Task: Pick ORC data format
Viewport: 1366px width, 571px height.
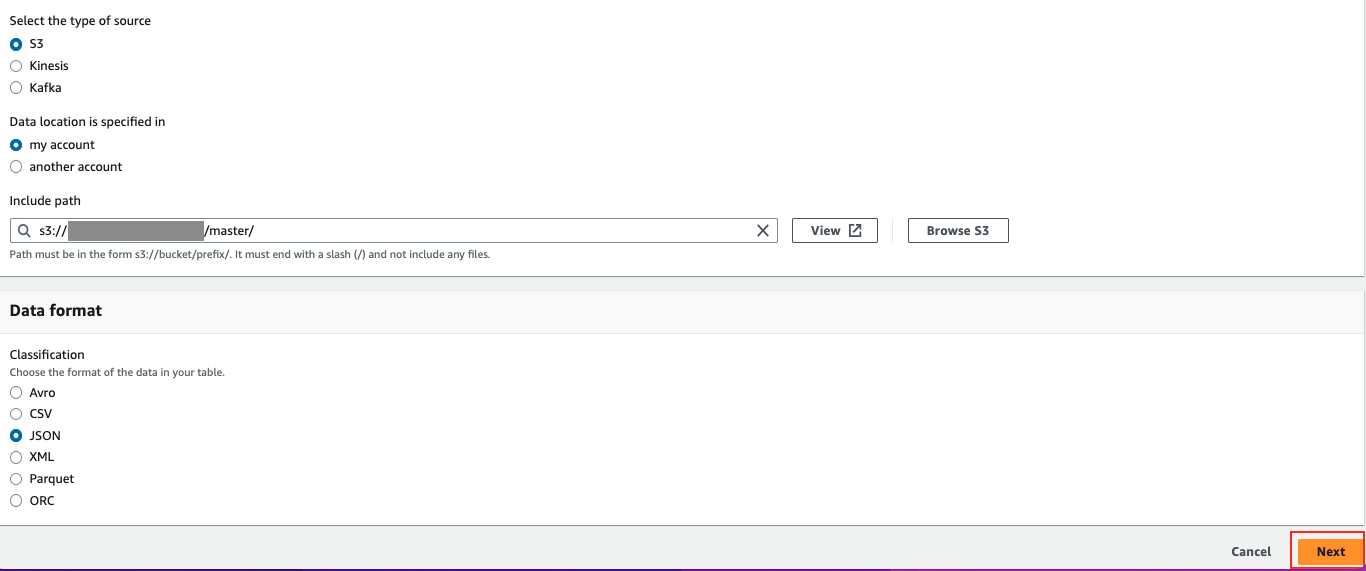Action: pos(16,501)
